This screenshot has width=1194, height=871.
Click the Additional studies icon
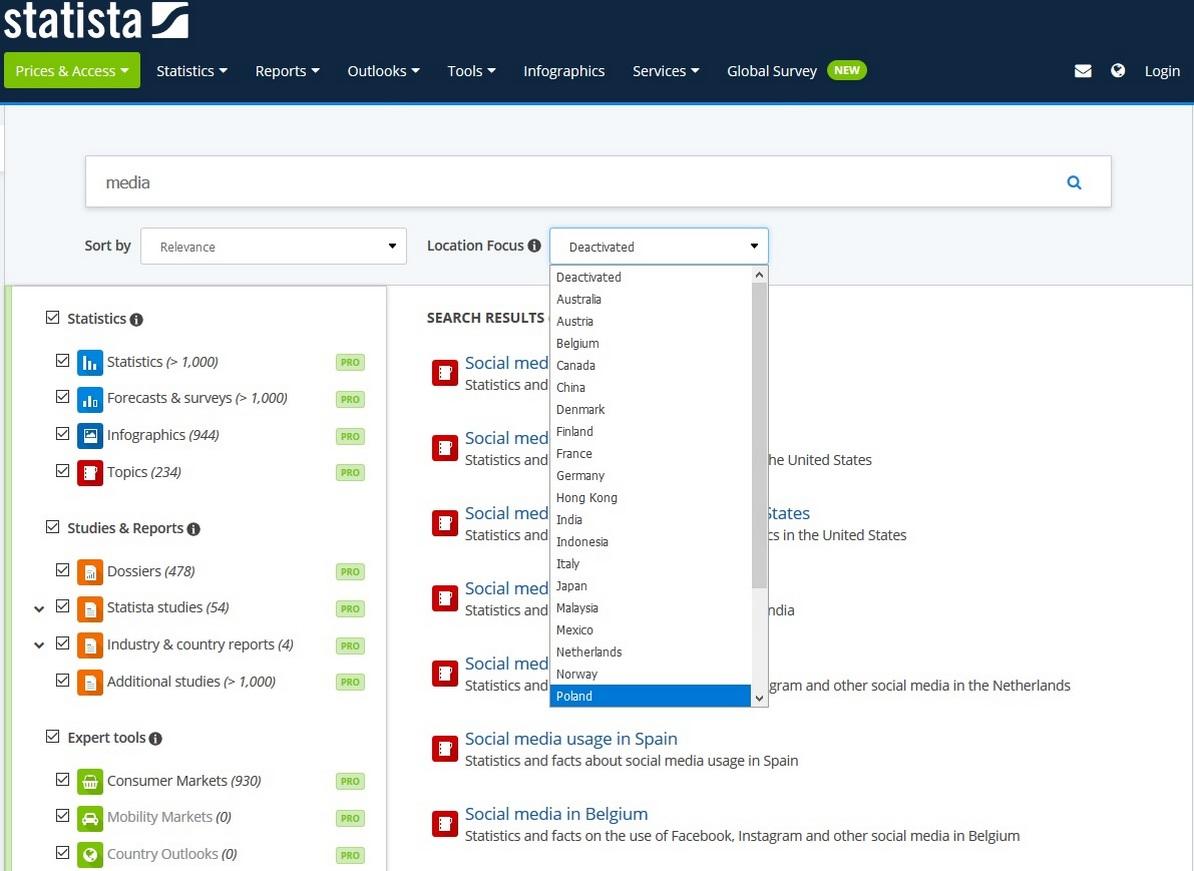point(90,681)
